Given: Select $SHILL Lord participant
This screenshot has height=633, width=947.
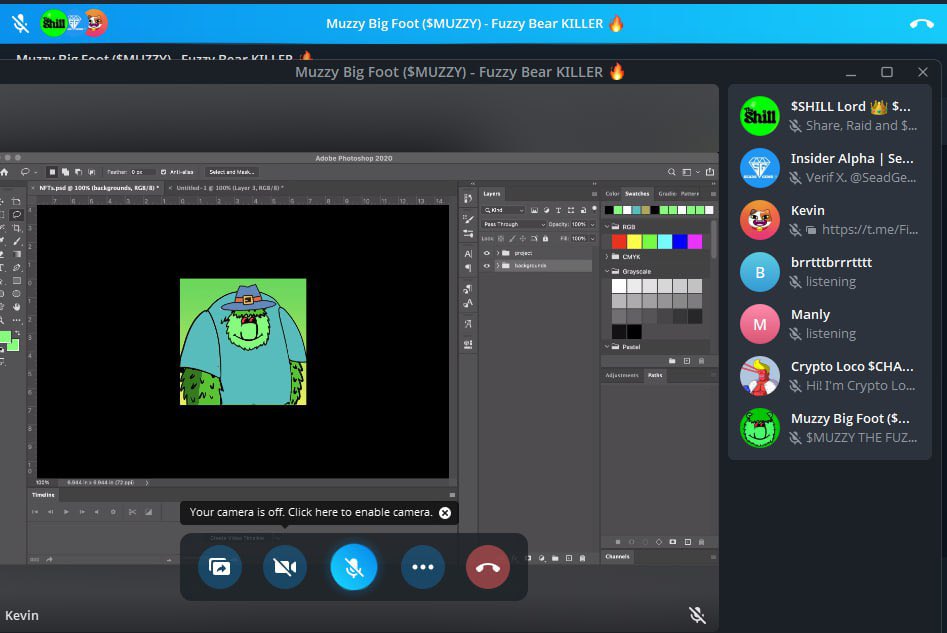Looking at the screenshot, I should (x=830, y=116).
